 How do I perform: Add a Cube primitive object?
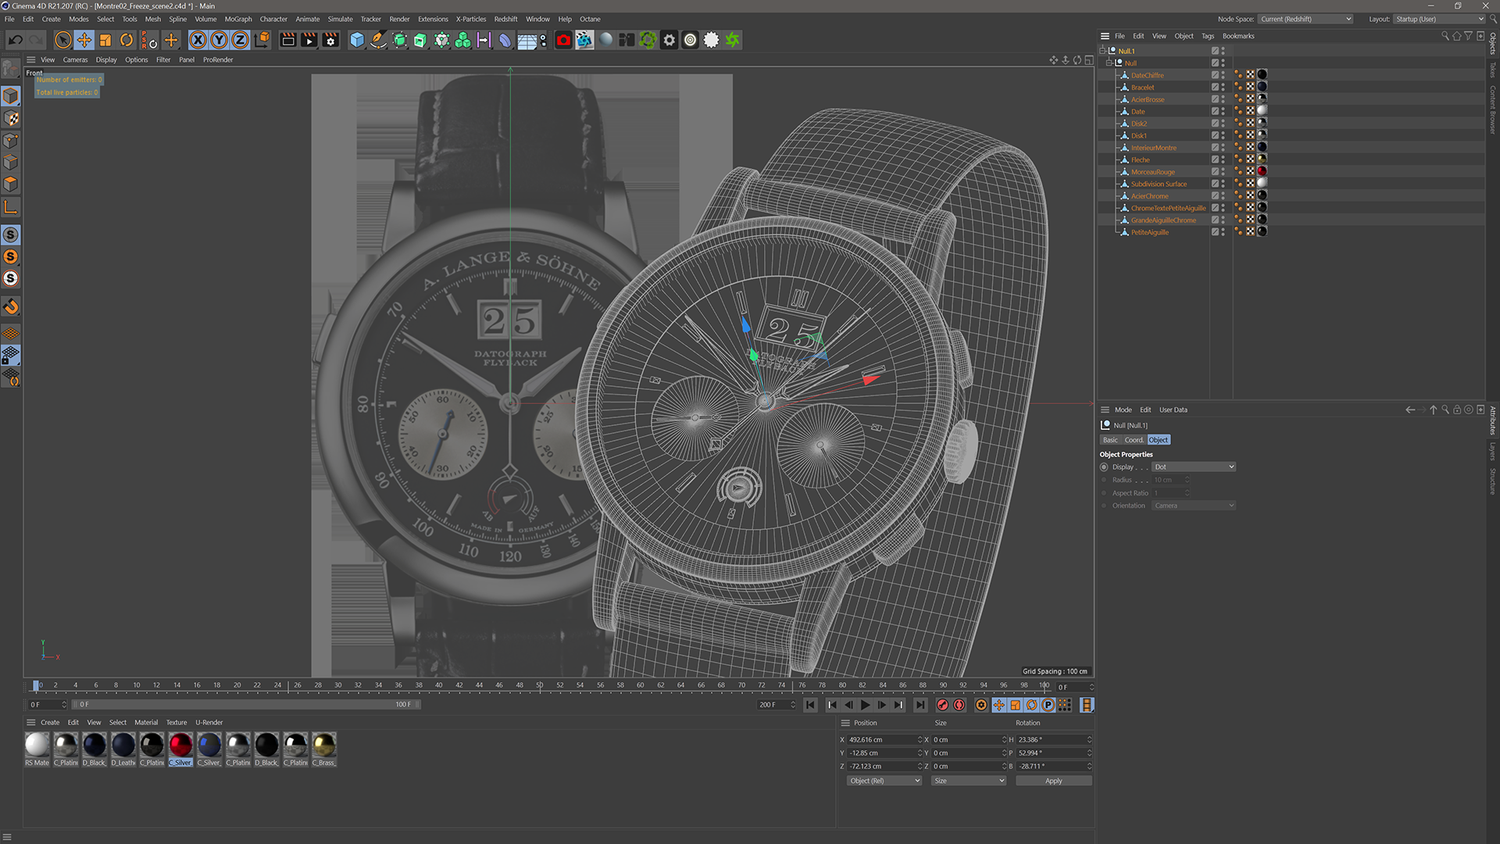357,40
